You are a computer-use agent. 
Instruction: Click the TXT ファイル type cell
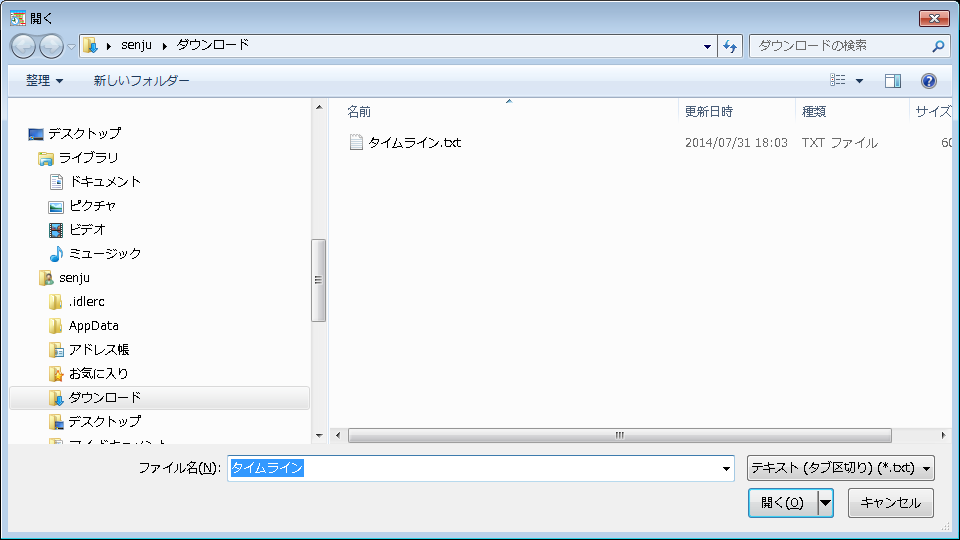tap(839, 143)
